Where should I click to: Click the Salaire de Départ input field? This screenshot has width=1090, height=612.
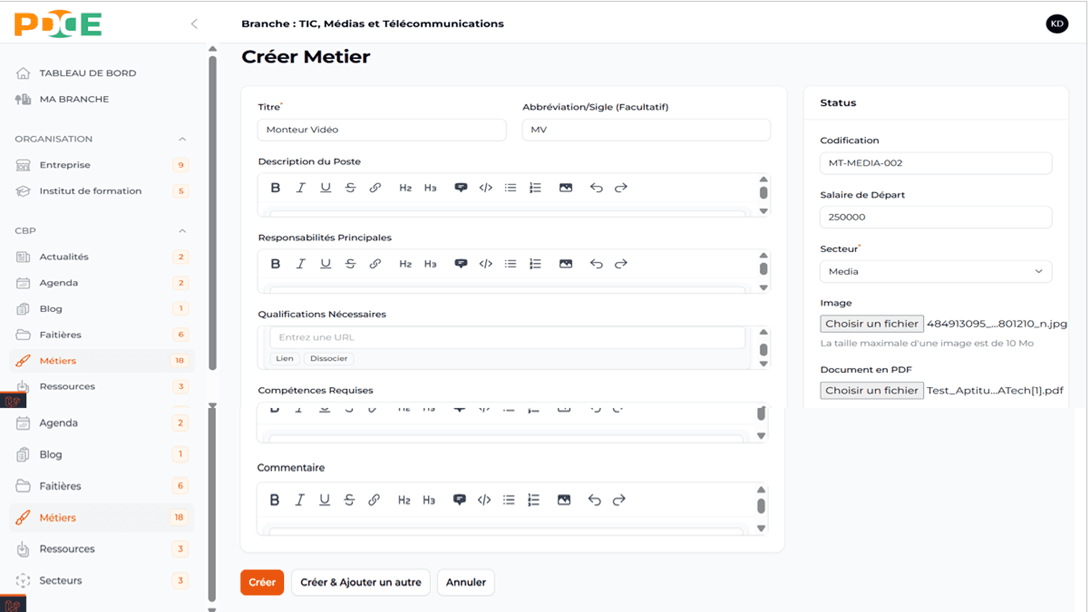pos(935,217)
